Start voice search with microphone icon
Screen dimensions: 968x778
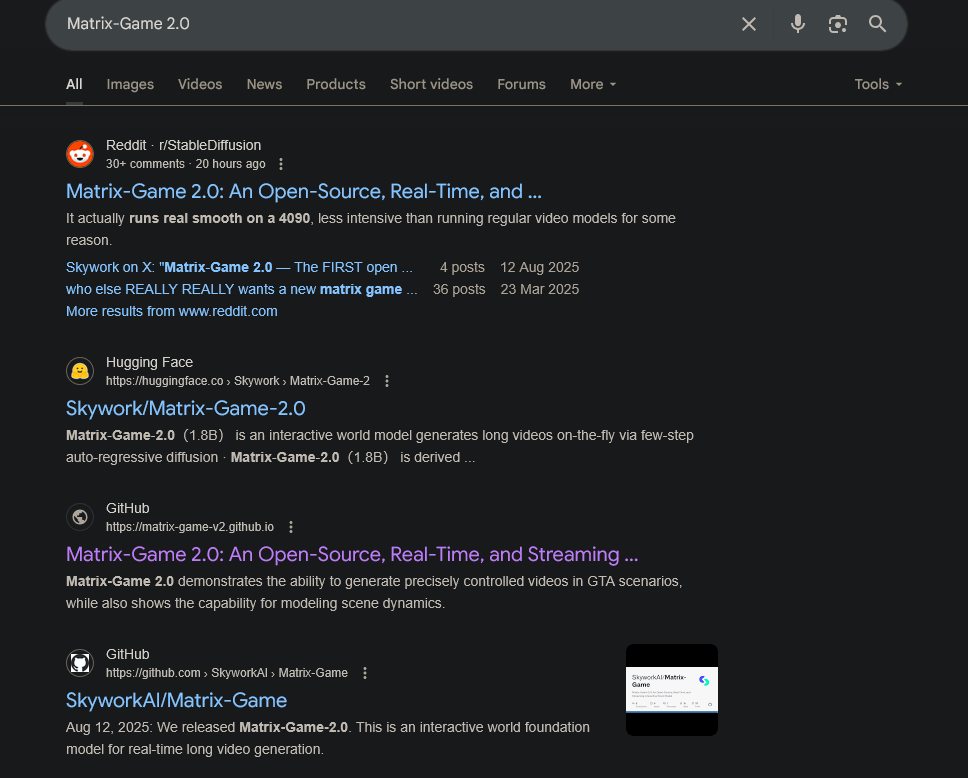coord(797,24)
